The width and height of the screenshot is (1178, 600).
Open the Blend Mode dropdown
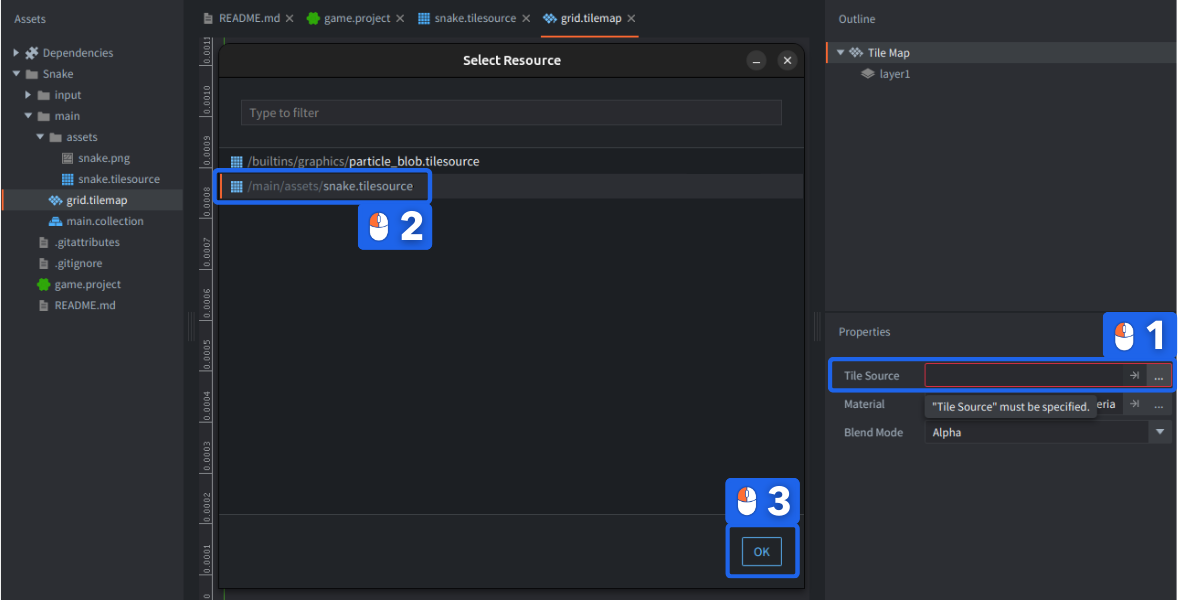point(1159,432)
